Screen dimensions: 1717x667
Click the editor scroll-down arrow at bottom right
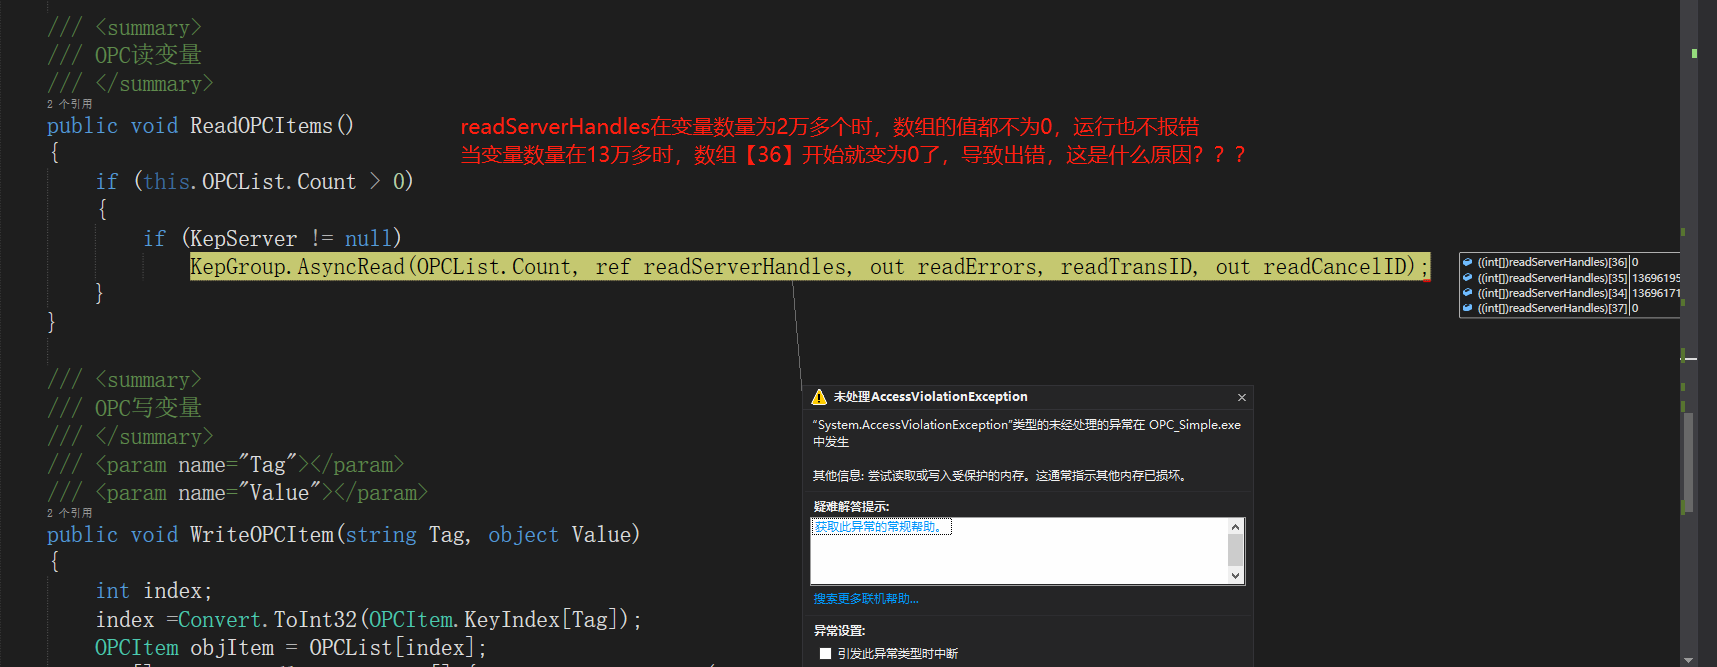coord(1689,660)
